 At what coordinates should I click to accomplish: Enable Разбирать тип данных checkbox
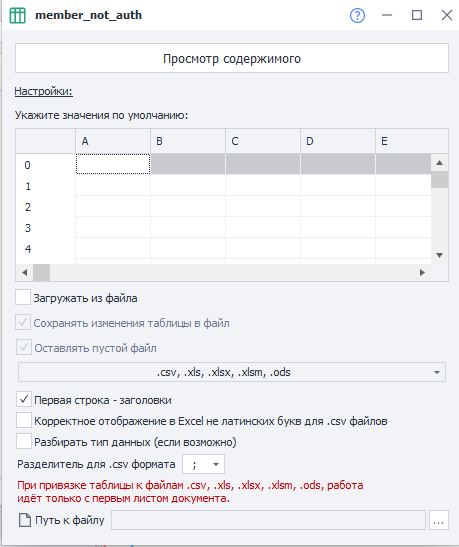pyautogui.click(x=24, y=441)
